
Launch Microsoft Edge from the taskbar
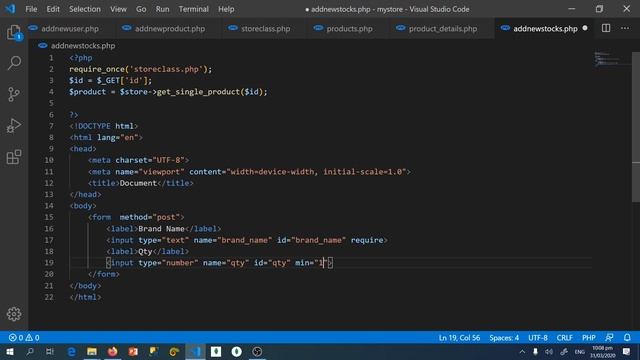pos(71,351)
